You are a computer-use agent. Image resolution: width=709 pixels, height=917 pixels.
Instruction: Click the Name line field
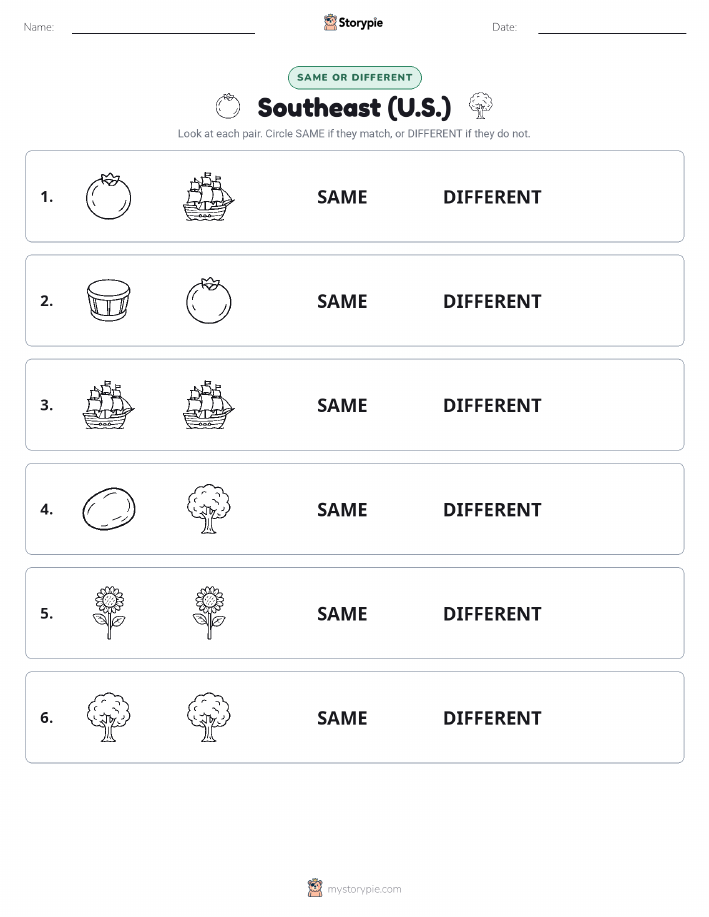click(163, 27)
